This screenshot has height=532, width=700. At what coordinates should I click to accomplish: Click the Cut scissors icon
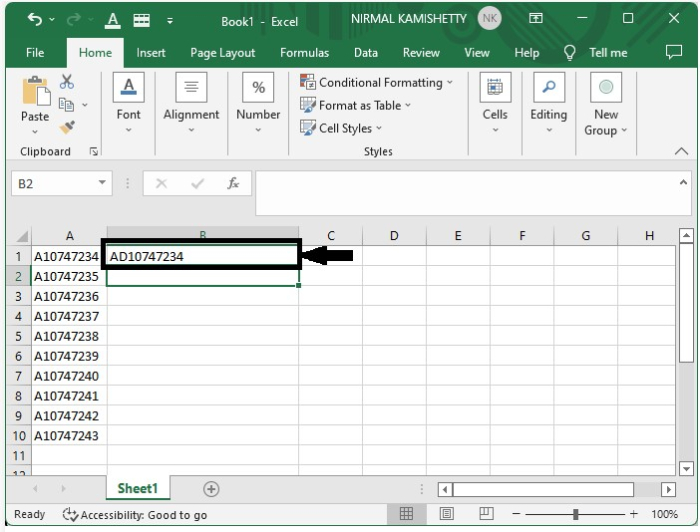(67, 82)
